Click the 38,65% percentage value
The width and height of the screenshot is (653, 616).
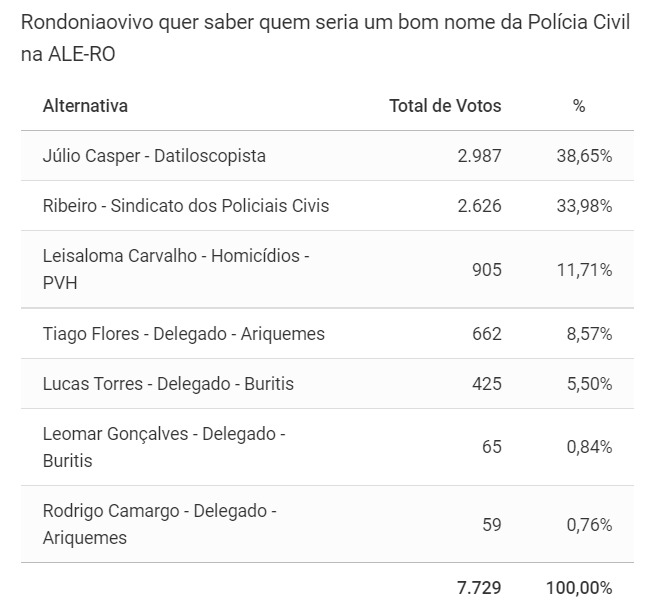click(x=584, y=156)
